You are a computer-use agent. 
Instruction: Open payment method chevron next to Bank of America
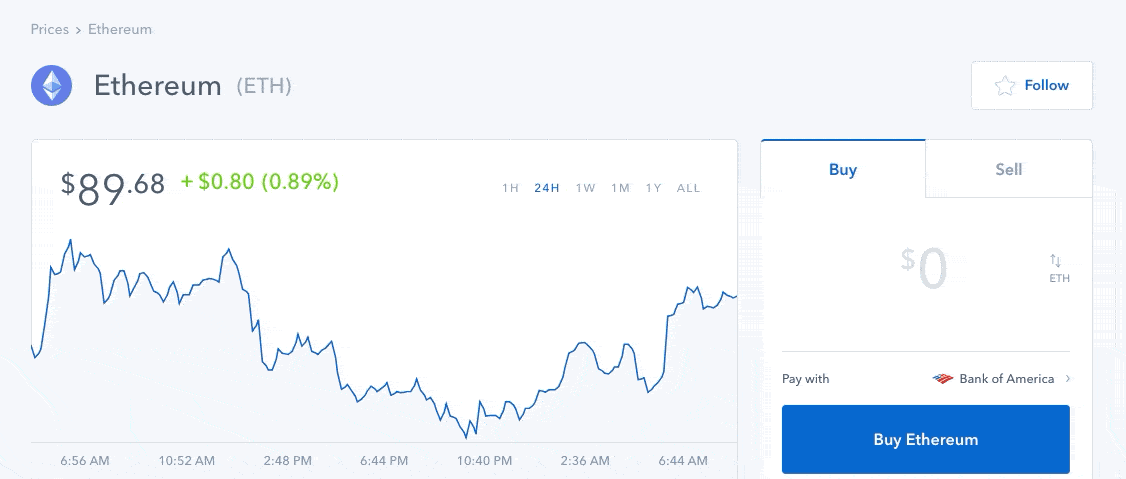pyautogui.click(x=1068, y=378)
